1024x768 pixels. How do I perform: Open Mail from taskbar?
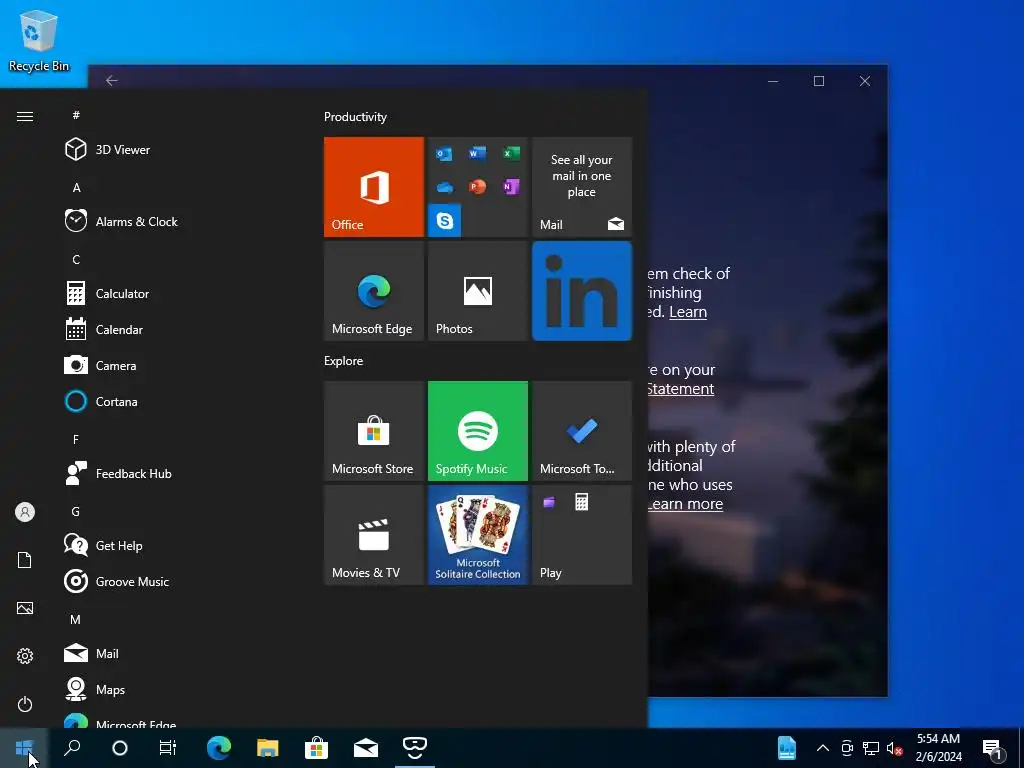click(366, 748)
